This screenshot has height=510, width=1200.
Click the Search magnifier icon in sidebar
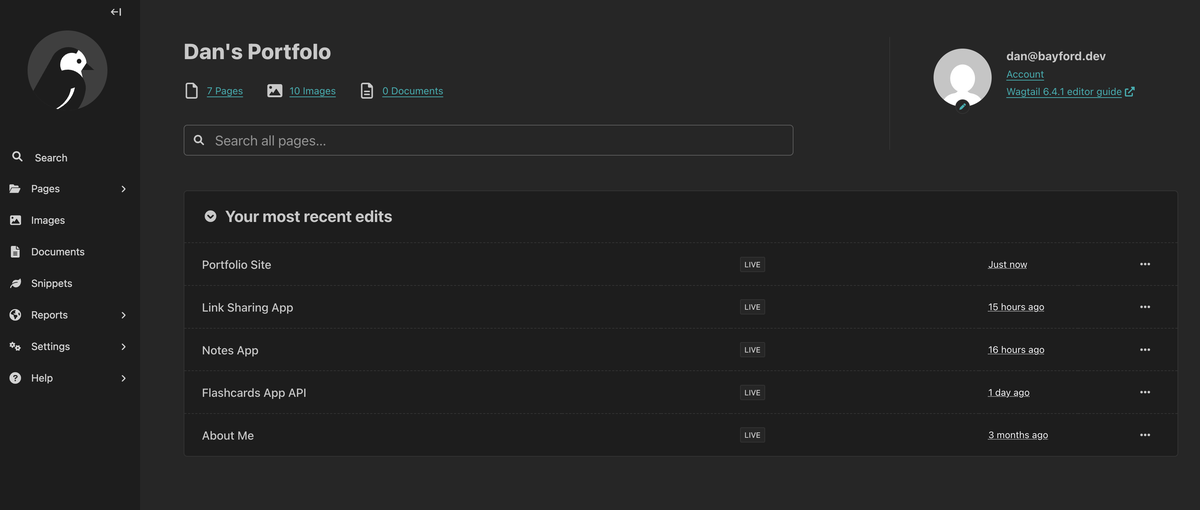(17, 157)
